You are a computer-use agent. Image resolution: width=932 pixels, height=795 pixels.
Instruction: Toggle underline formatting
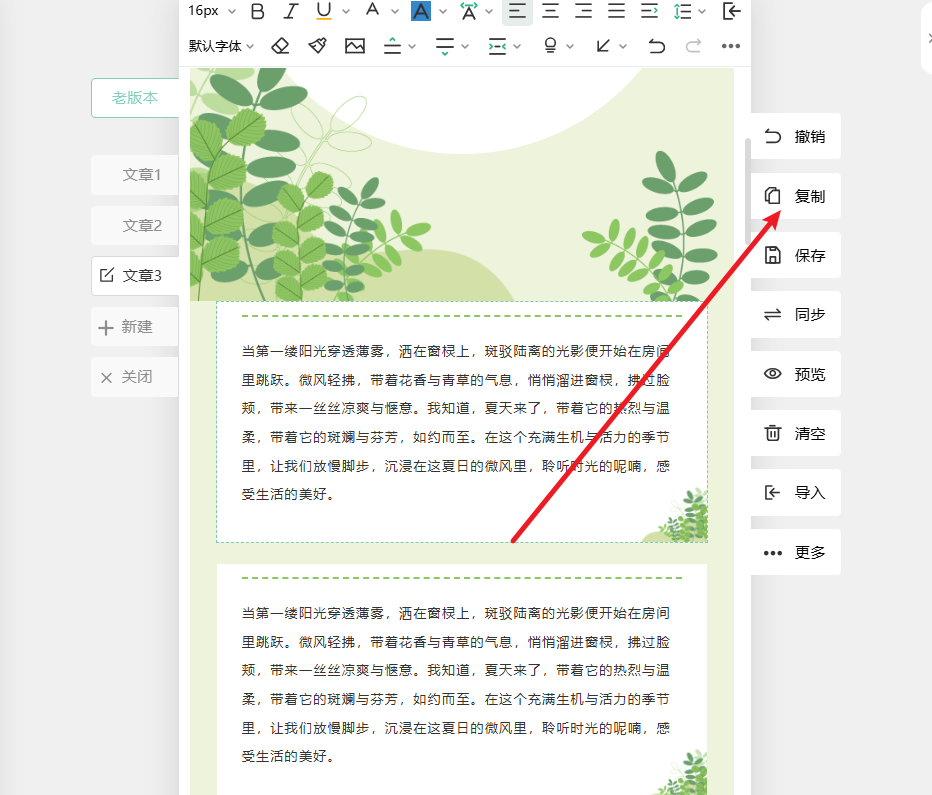[323, 11]
